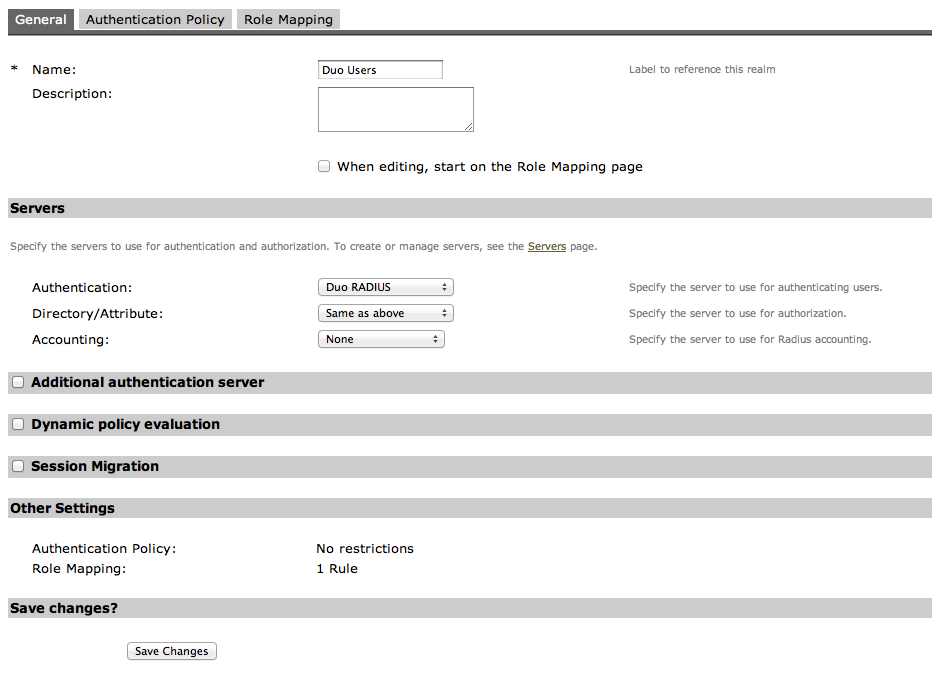This screenshot has height=673, width=932.
Task: Open the Directory/Attribute dropdown
Action: [385, 313]
